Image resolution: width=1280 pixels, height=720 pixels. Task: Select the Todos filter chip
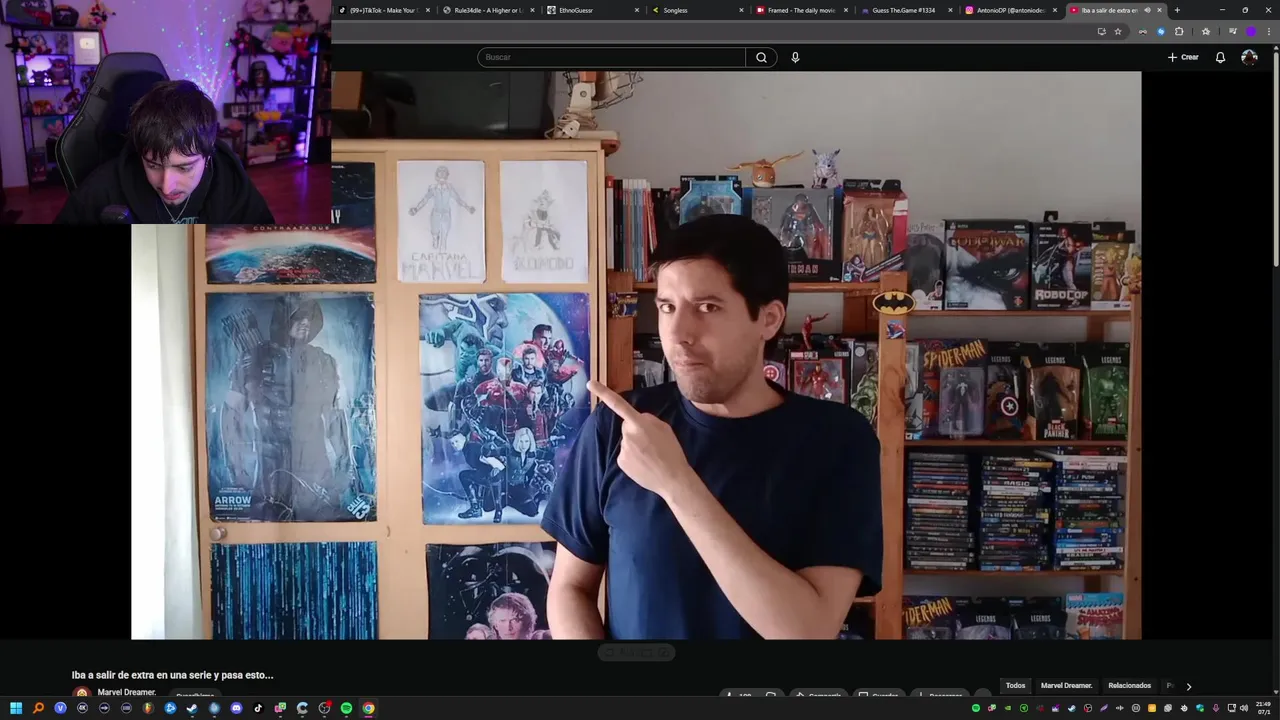[x=1015, y=685]
